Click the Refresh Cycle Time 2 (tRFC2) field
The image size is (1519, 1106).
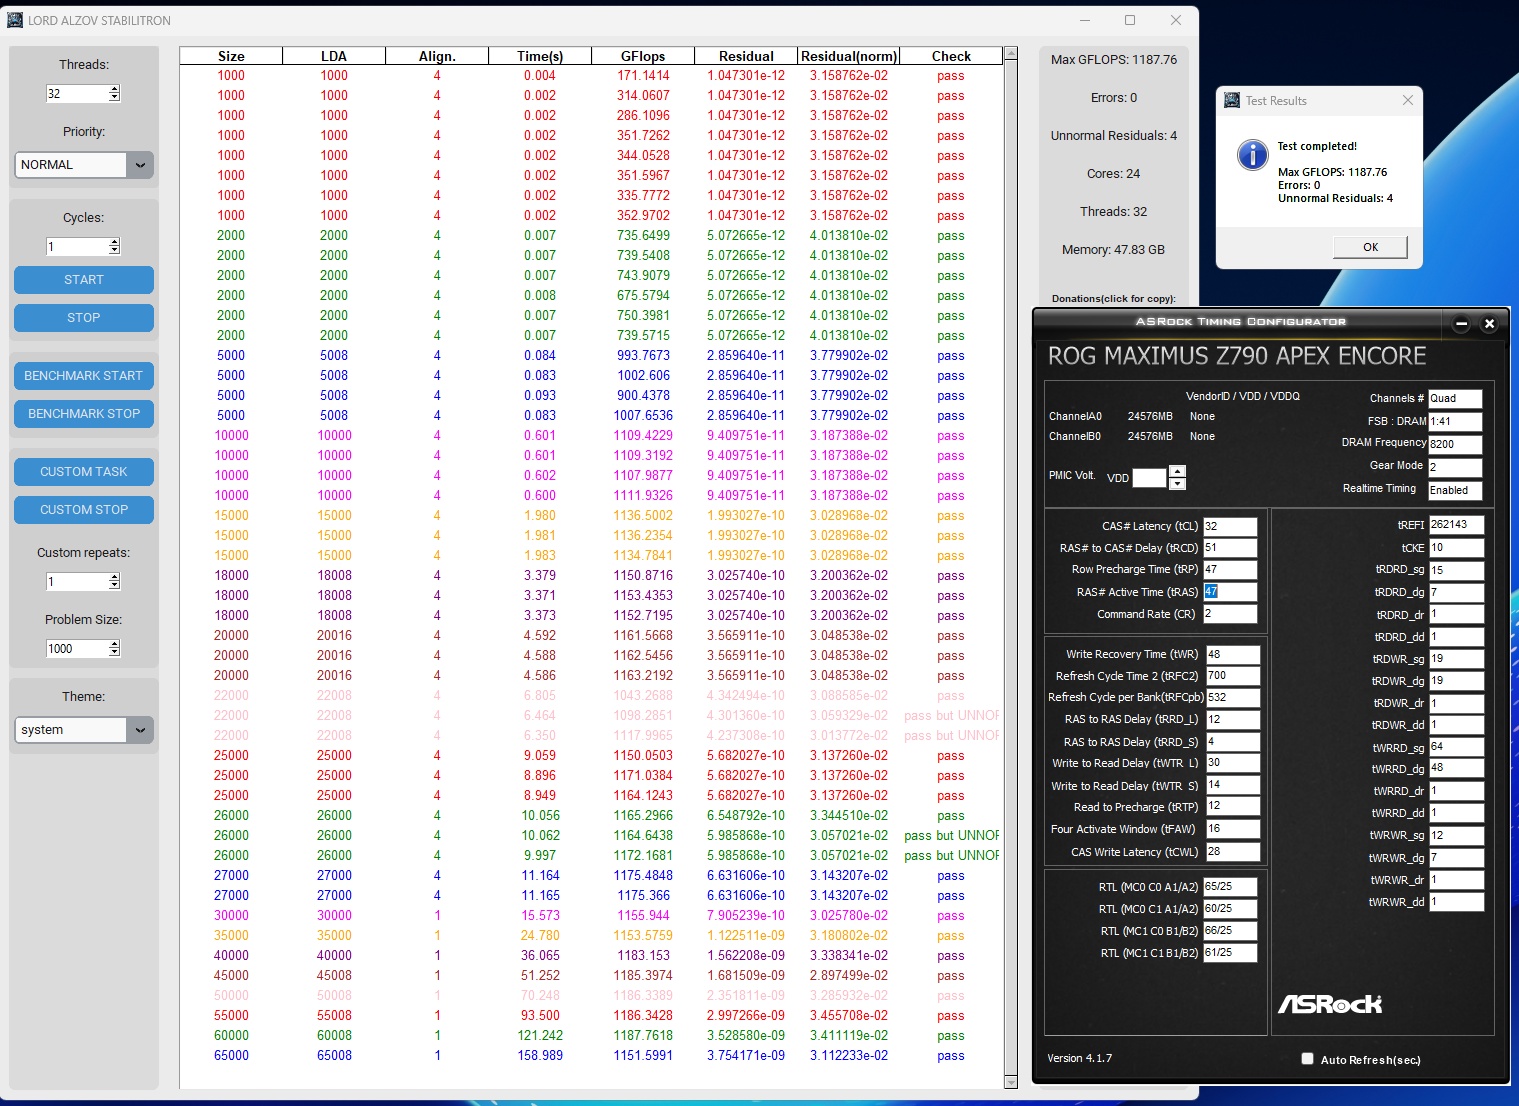(1233, 676)
